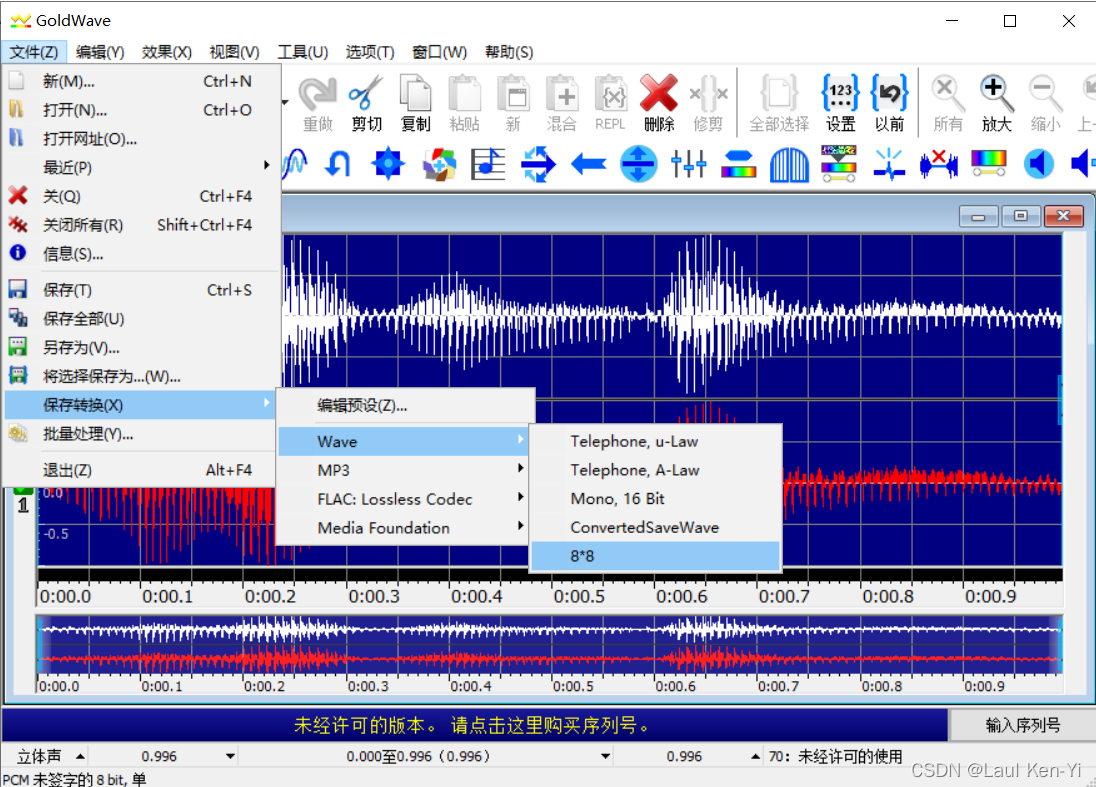This screenshot has height=787, width=1096.
Task: Choose Save As (另存为) from File menu
Action: (x=142, y=347)
